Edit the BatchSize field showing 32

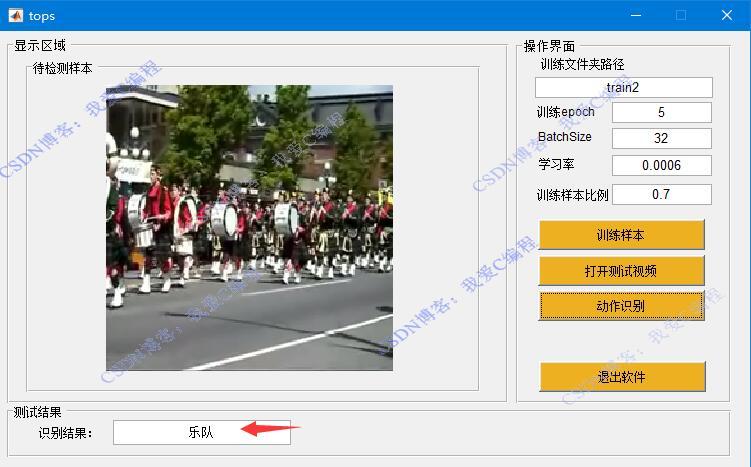pos(661,138)
